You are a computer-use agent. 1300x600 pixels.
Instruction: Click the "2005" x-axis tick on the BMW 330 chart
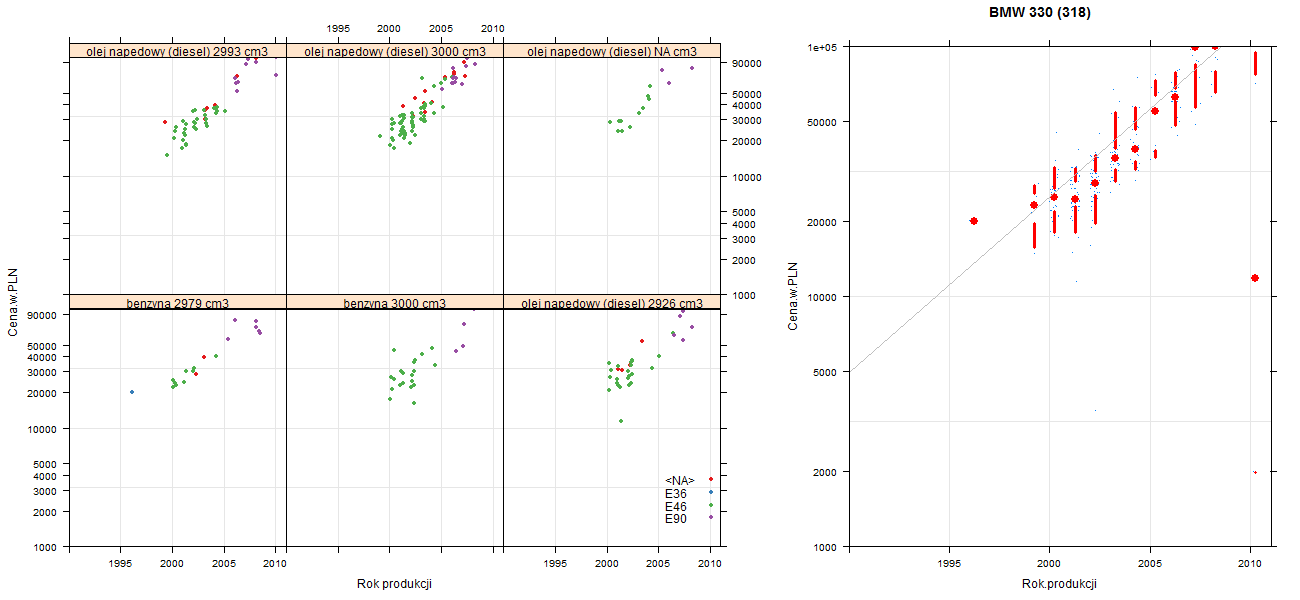click(x=1150, y=564)
